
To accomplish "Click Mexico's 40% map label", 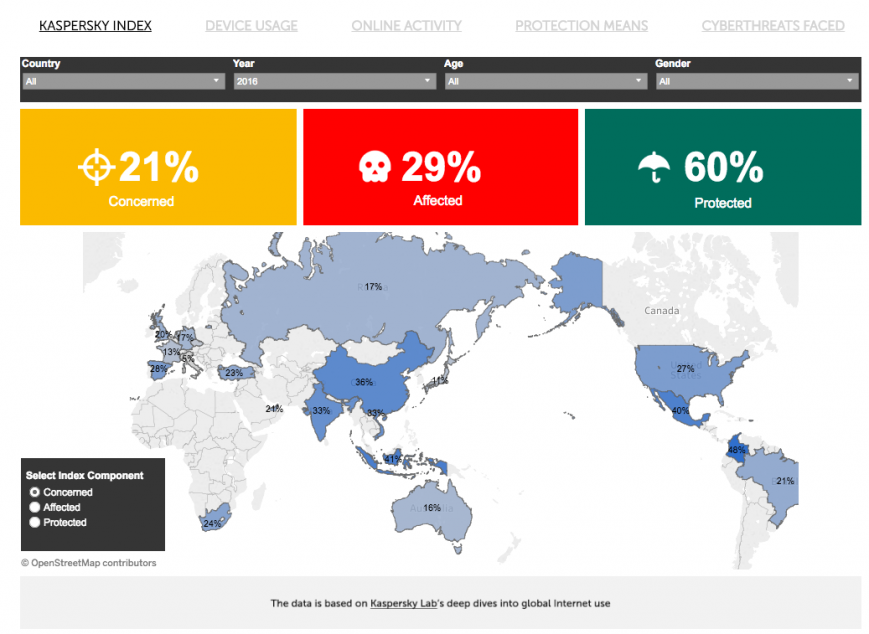I will (x=681, y=411).
